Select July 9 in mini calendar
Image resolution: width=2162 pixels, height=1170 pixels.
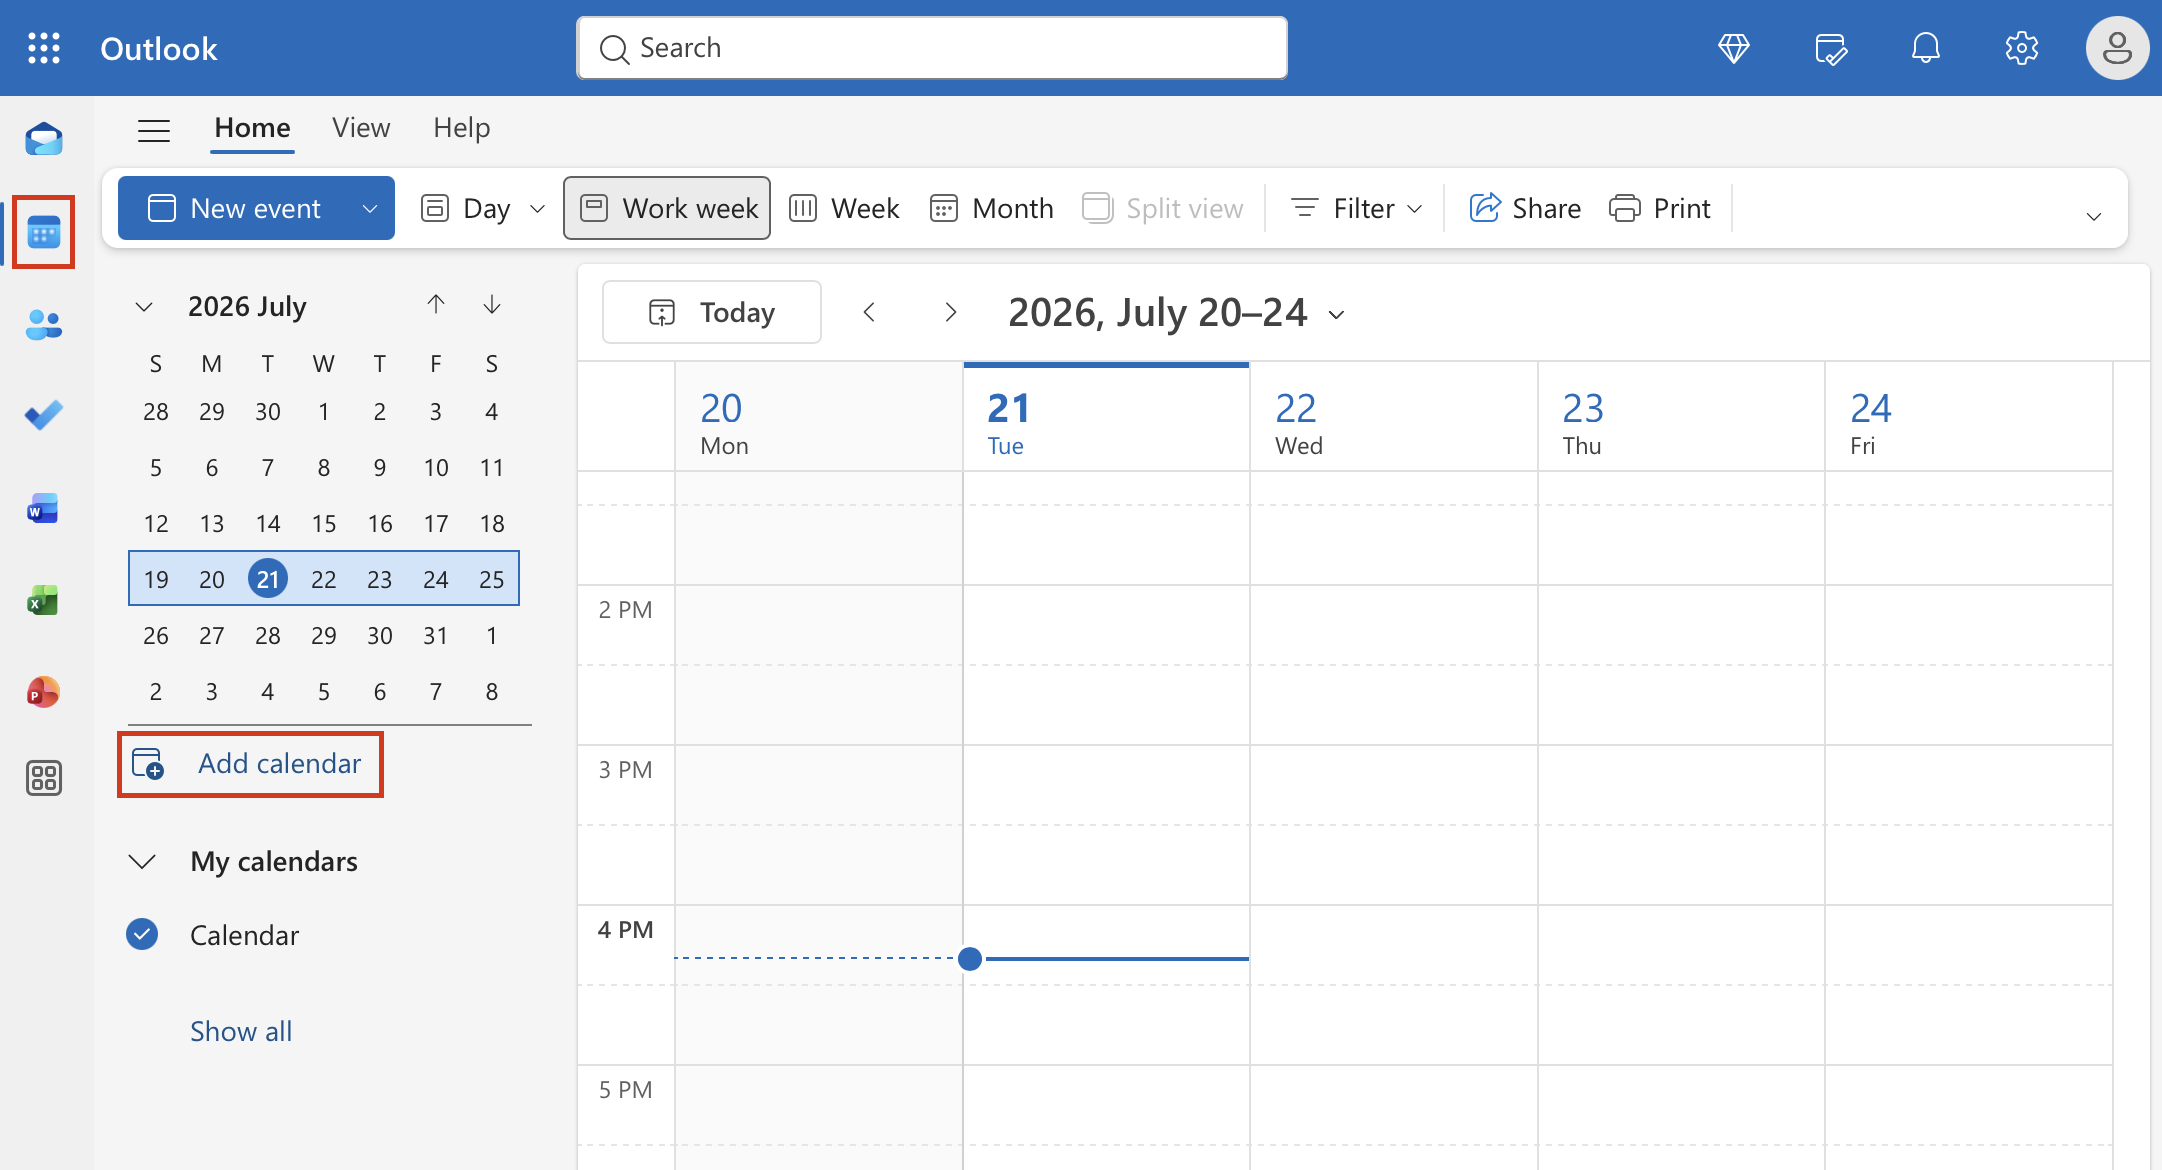click(x=379, y=467)
